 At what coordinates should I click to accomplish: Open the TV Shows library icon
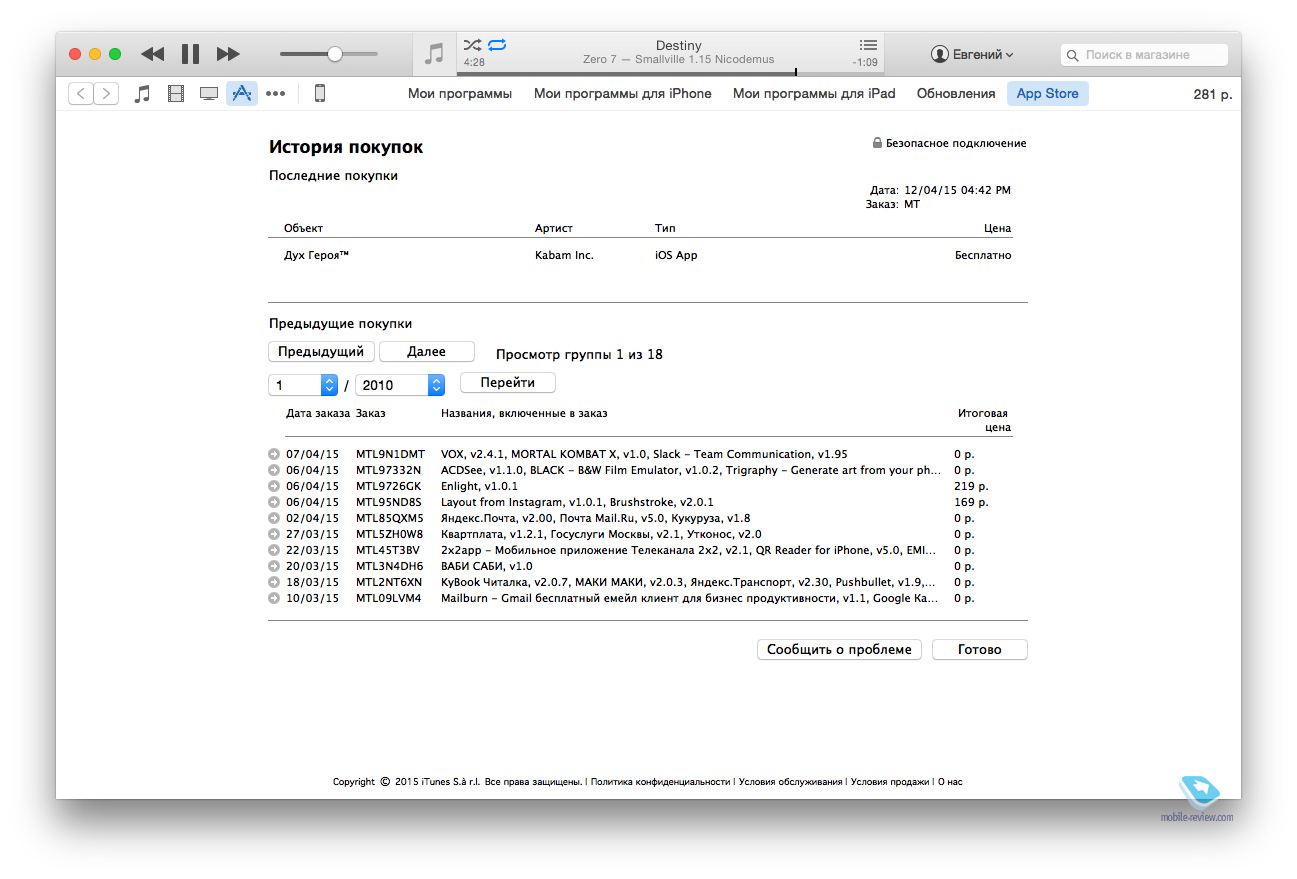209,94
